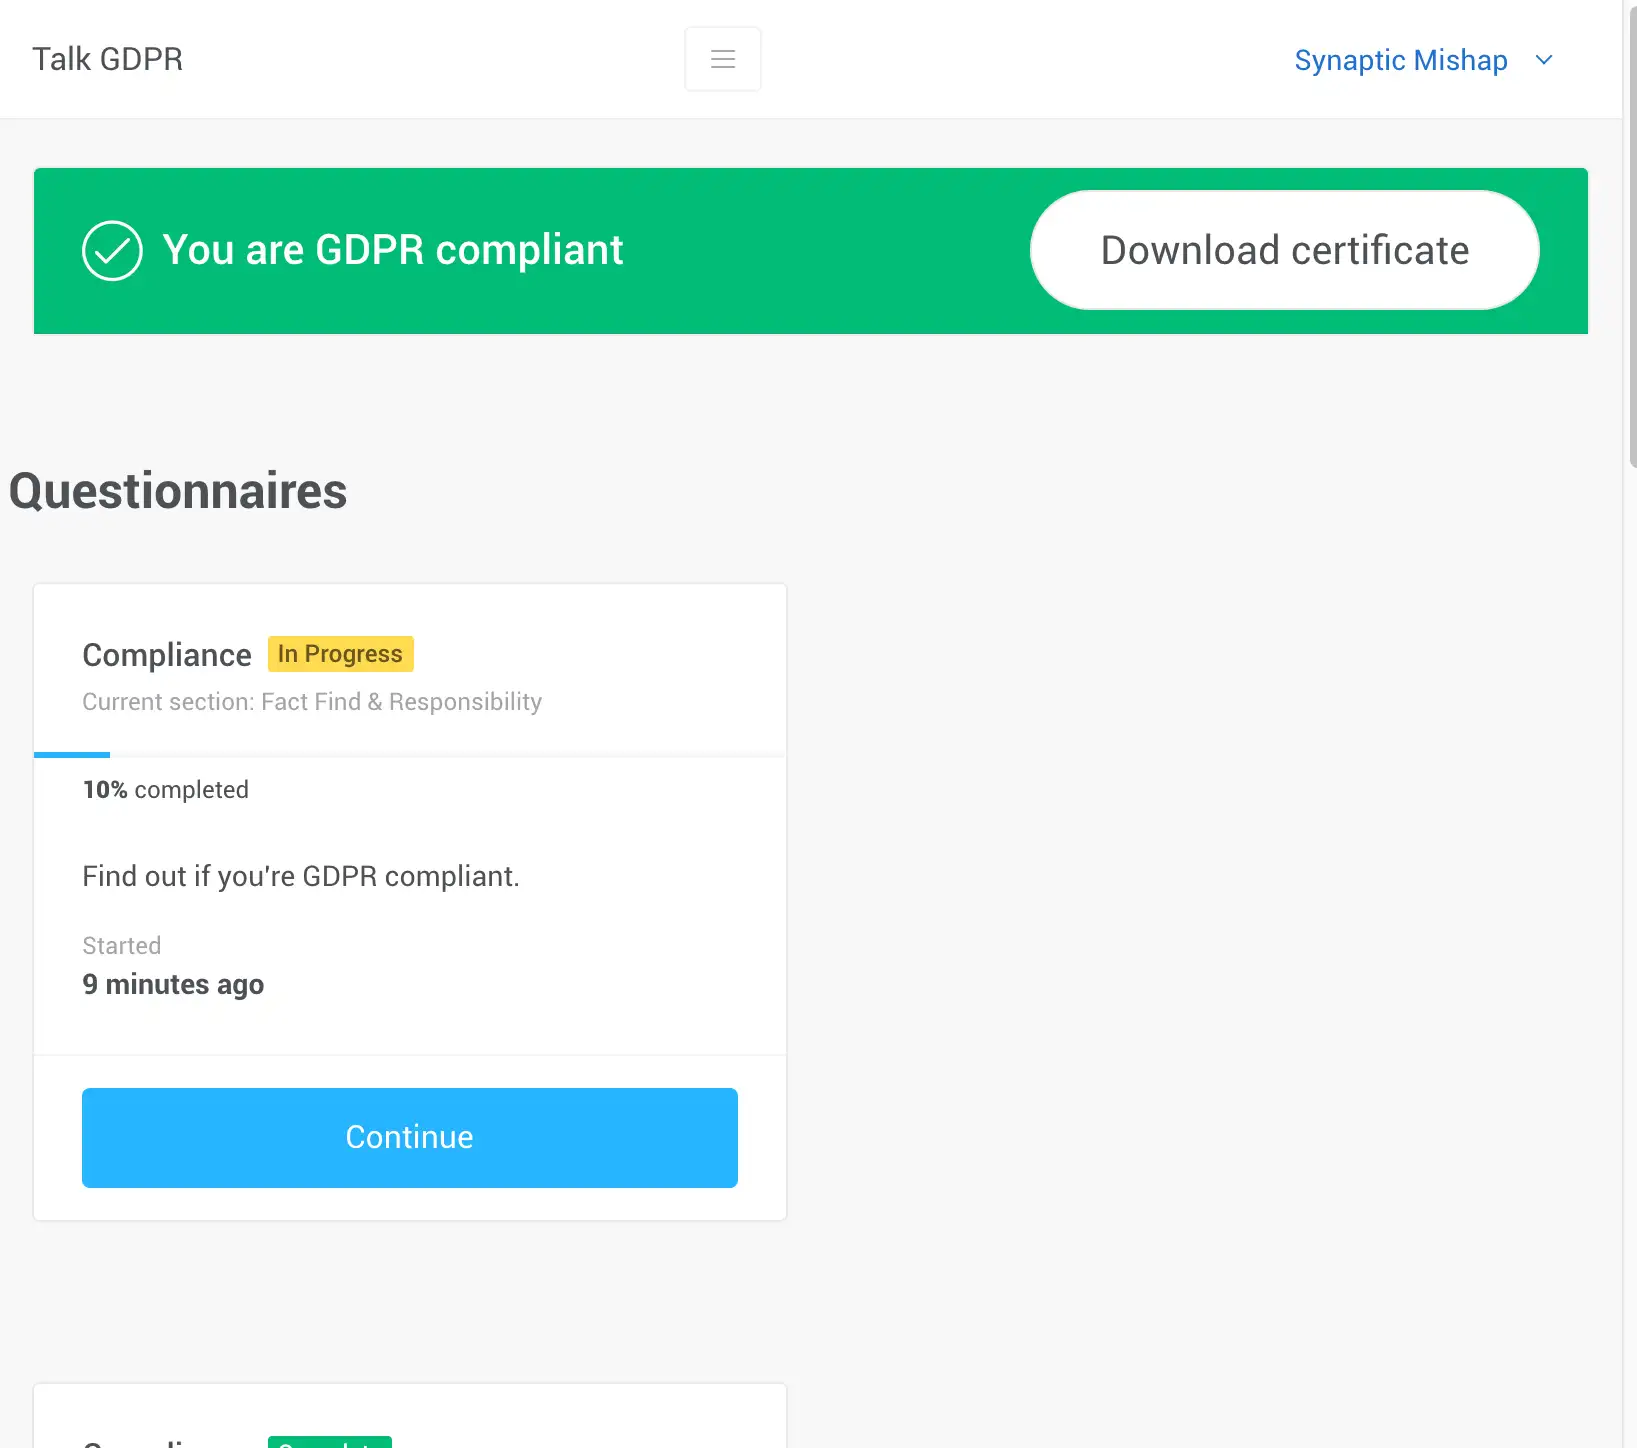This screenshot has height=1448, width=1637.
Task: Continue the in-progress Compliance questionnaire
Action: point(409,1137)
